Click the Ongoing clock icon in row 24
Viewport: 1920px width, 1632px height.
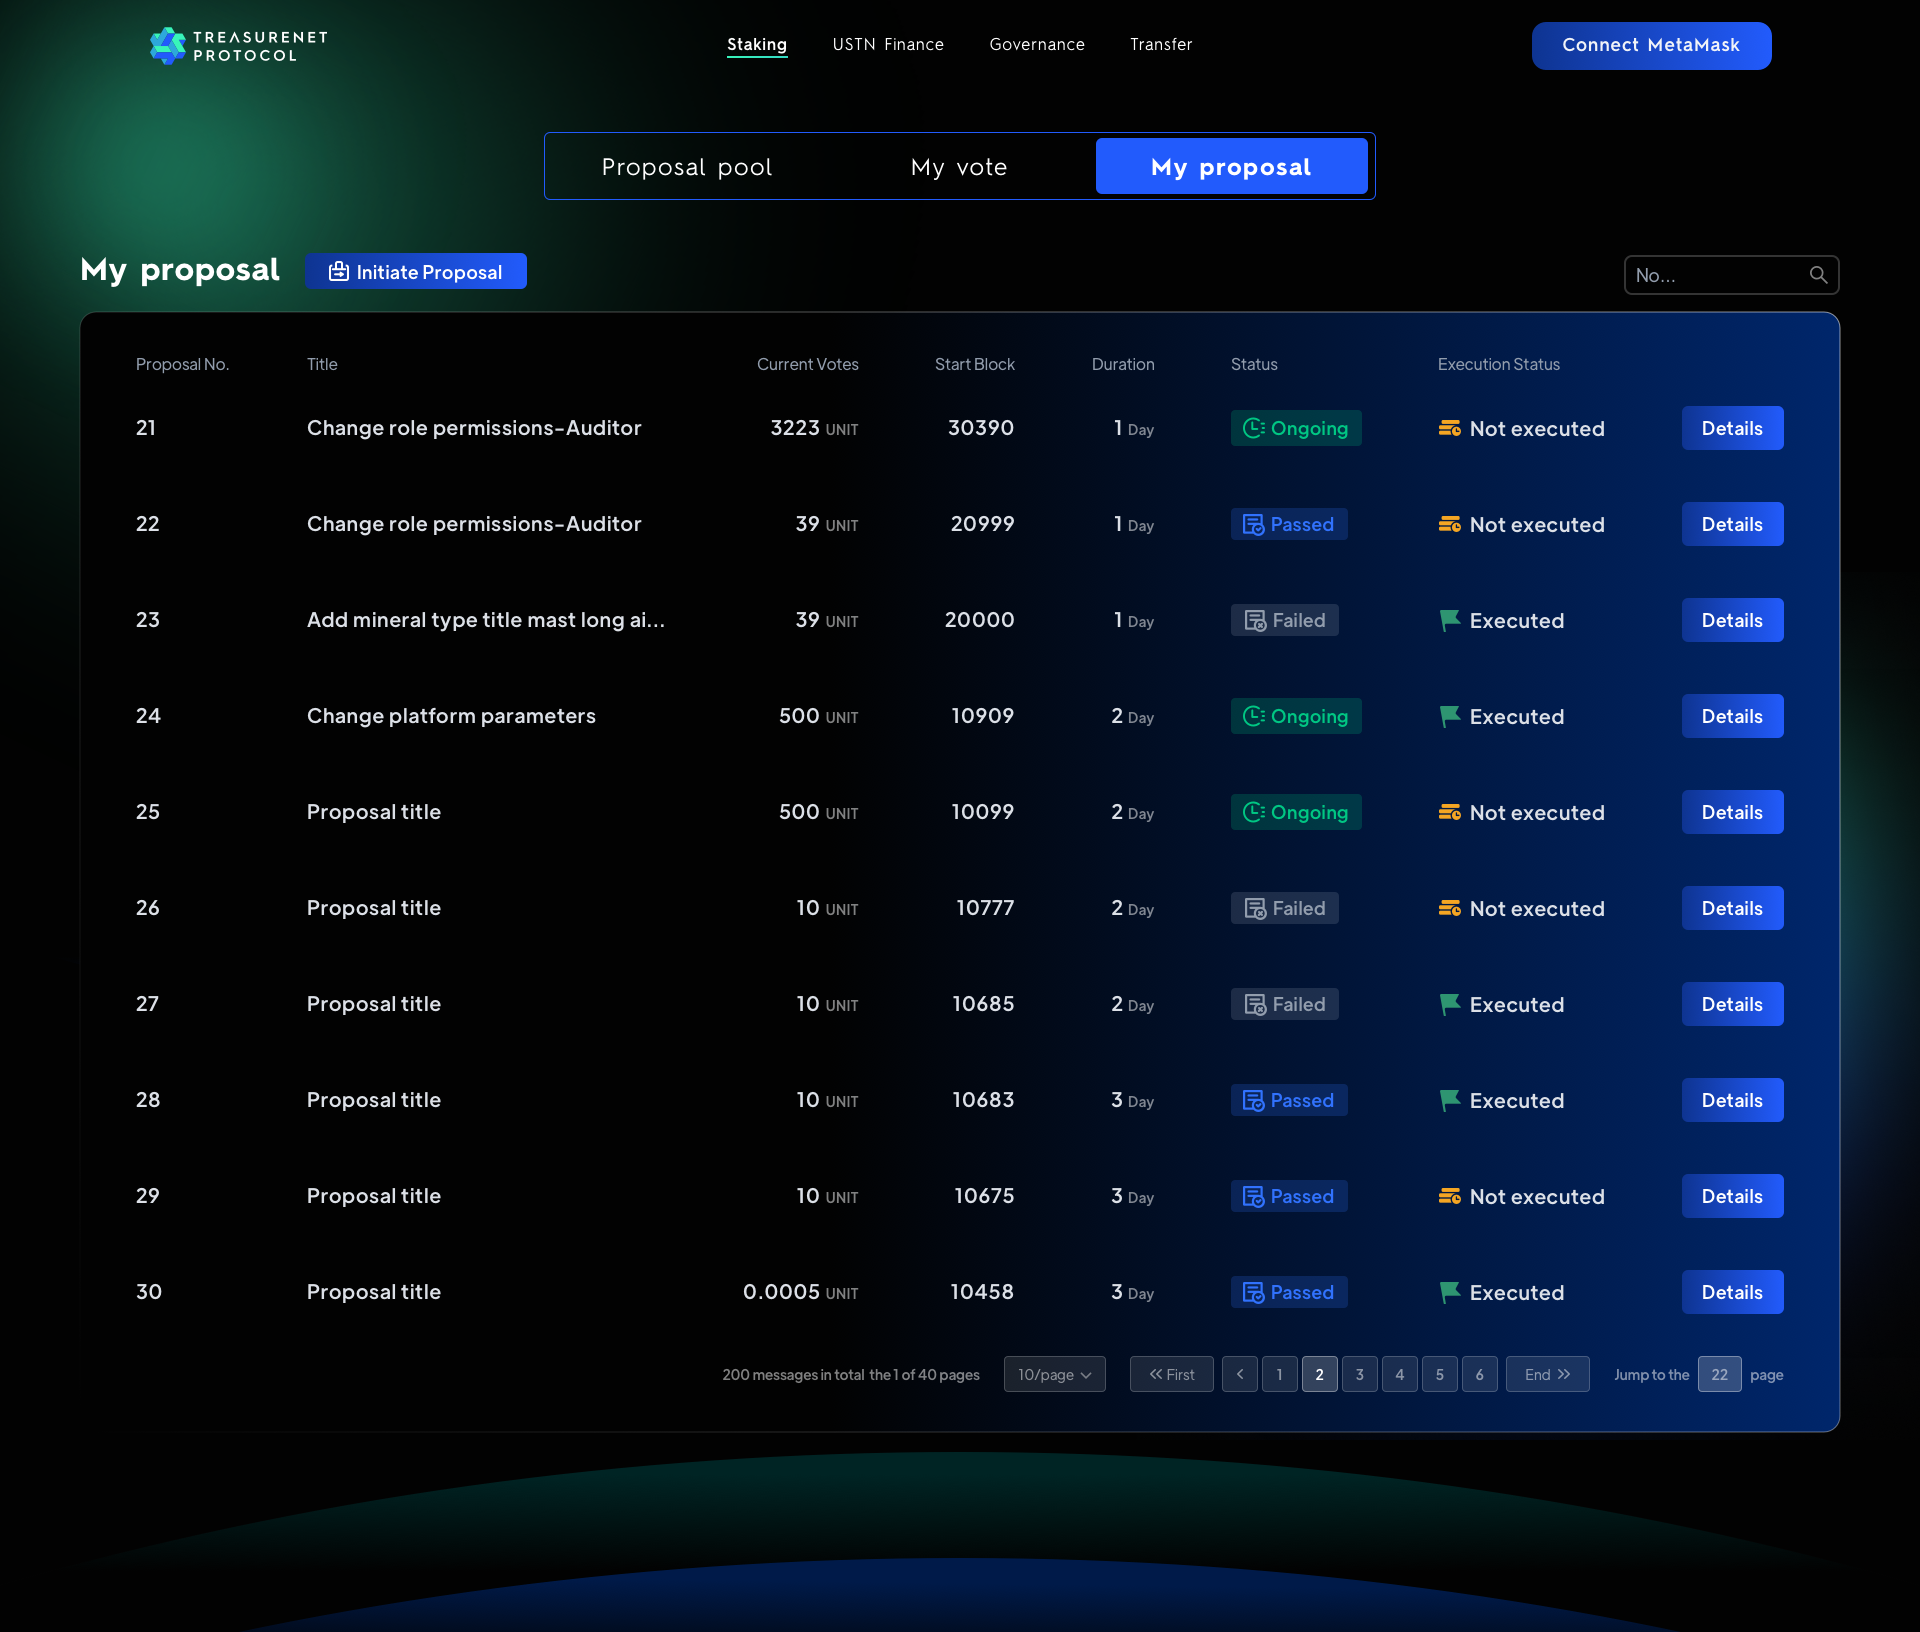[x=1254, y=716]
